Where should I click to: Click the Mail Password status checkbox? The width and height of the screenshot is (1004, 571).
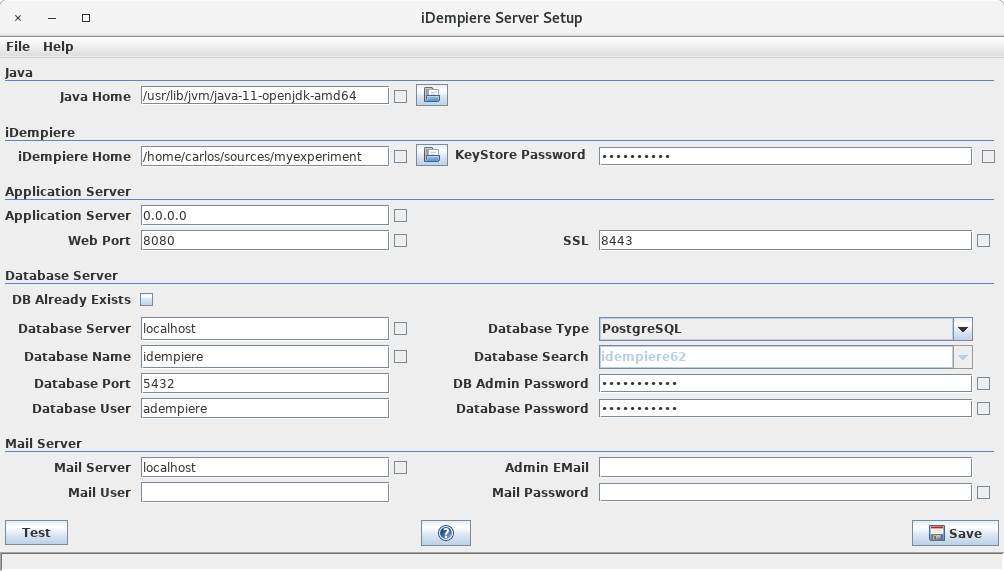coord(984,493)
